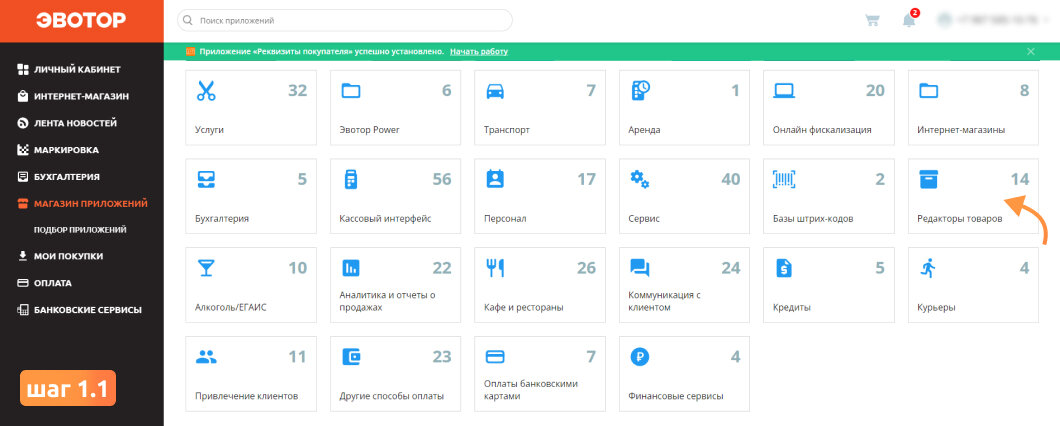Click the Онлайн фискализация category label
This screenshot has width=1060, height=426.
tap(822, 130)
